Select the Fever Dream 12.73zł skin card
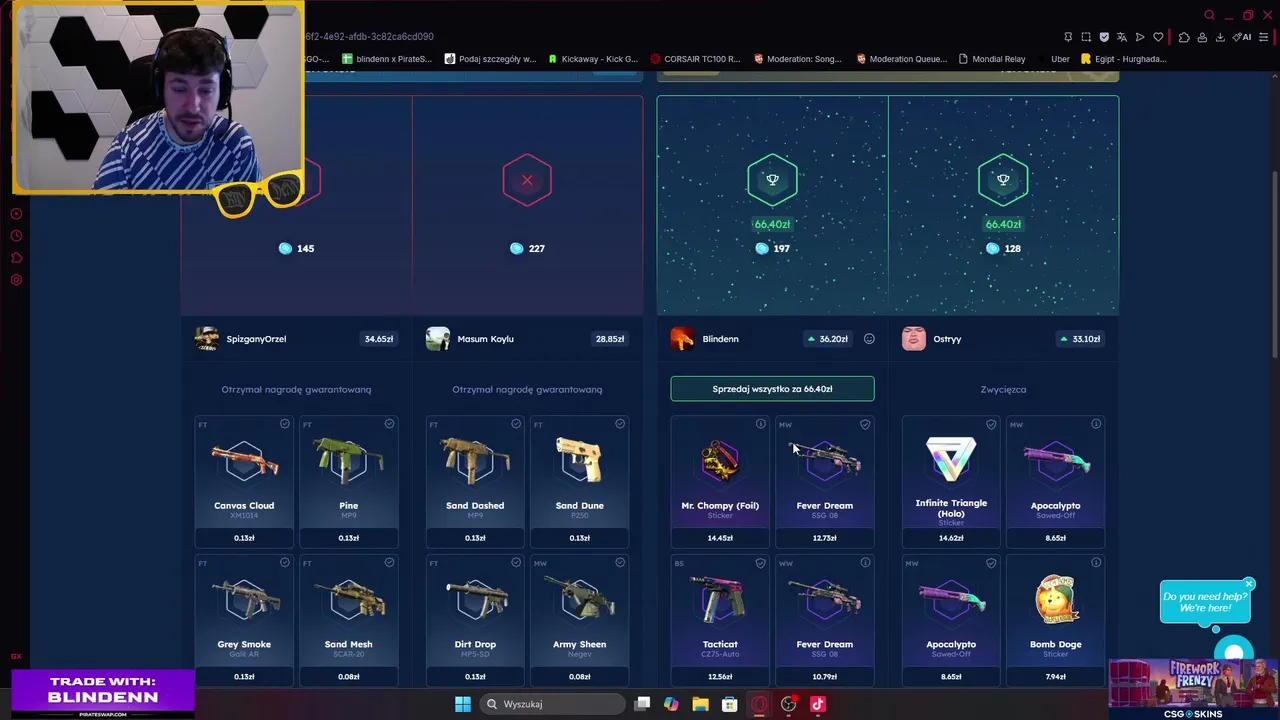 (x=824, y=481)
